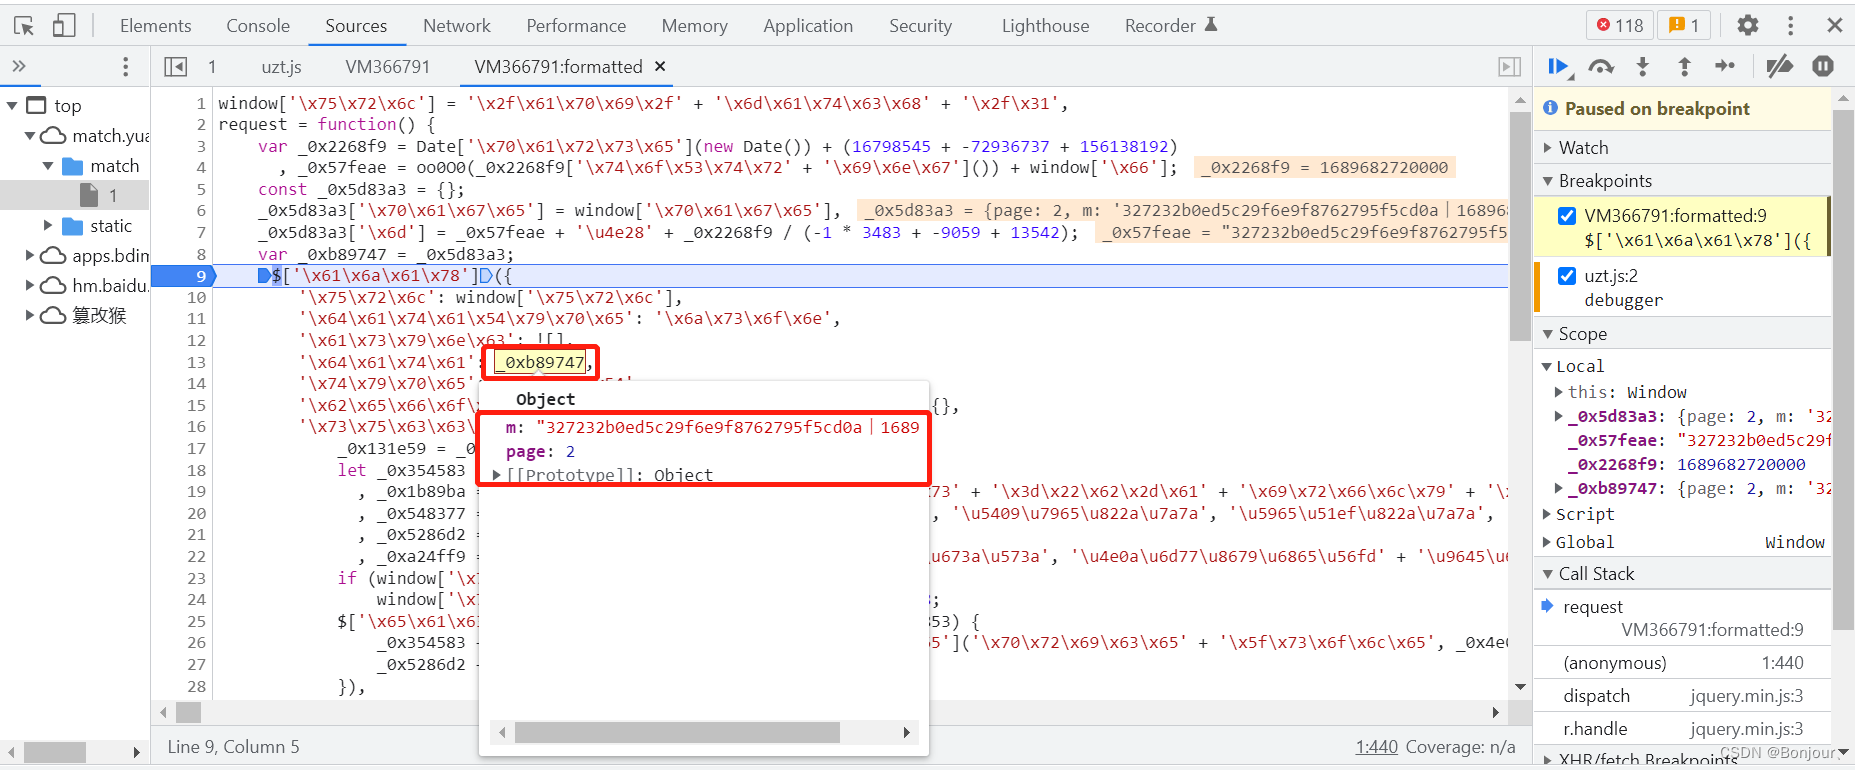Expand 'this: Window' in Local scope
Screen dimensions: 1855x770
[1559, 393]
